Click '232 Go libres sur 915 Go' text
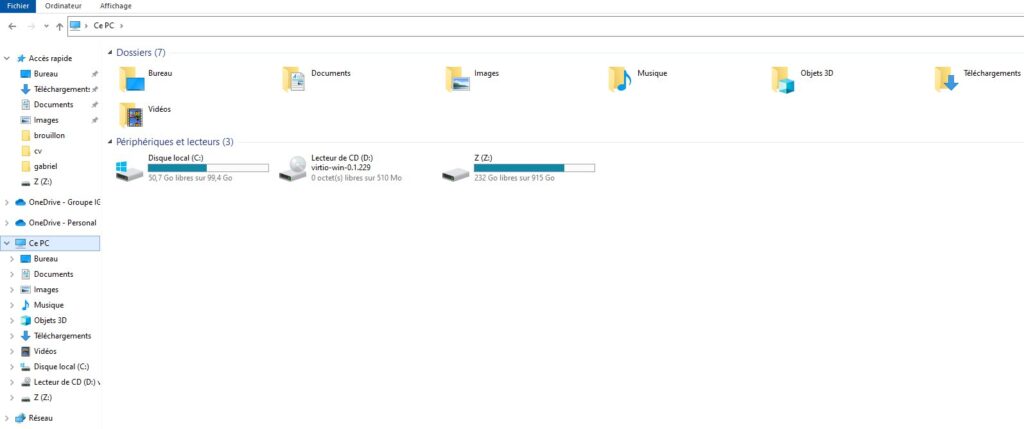 tap(514, 178)
